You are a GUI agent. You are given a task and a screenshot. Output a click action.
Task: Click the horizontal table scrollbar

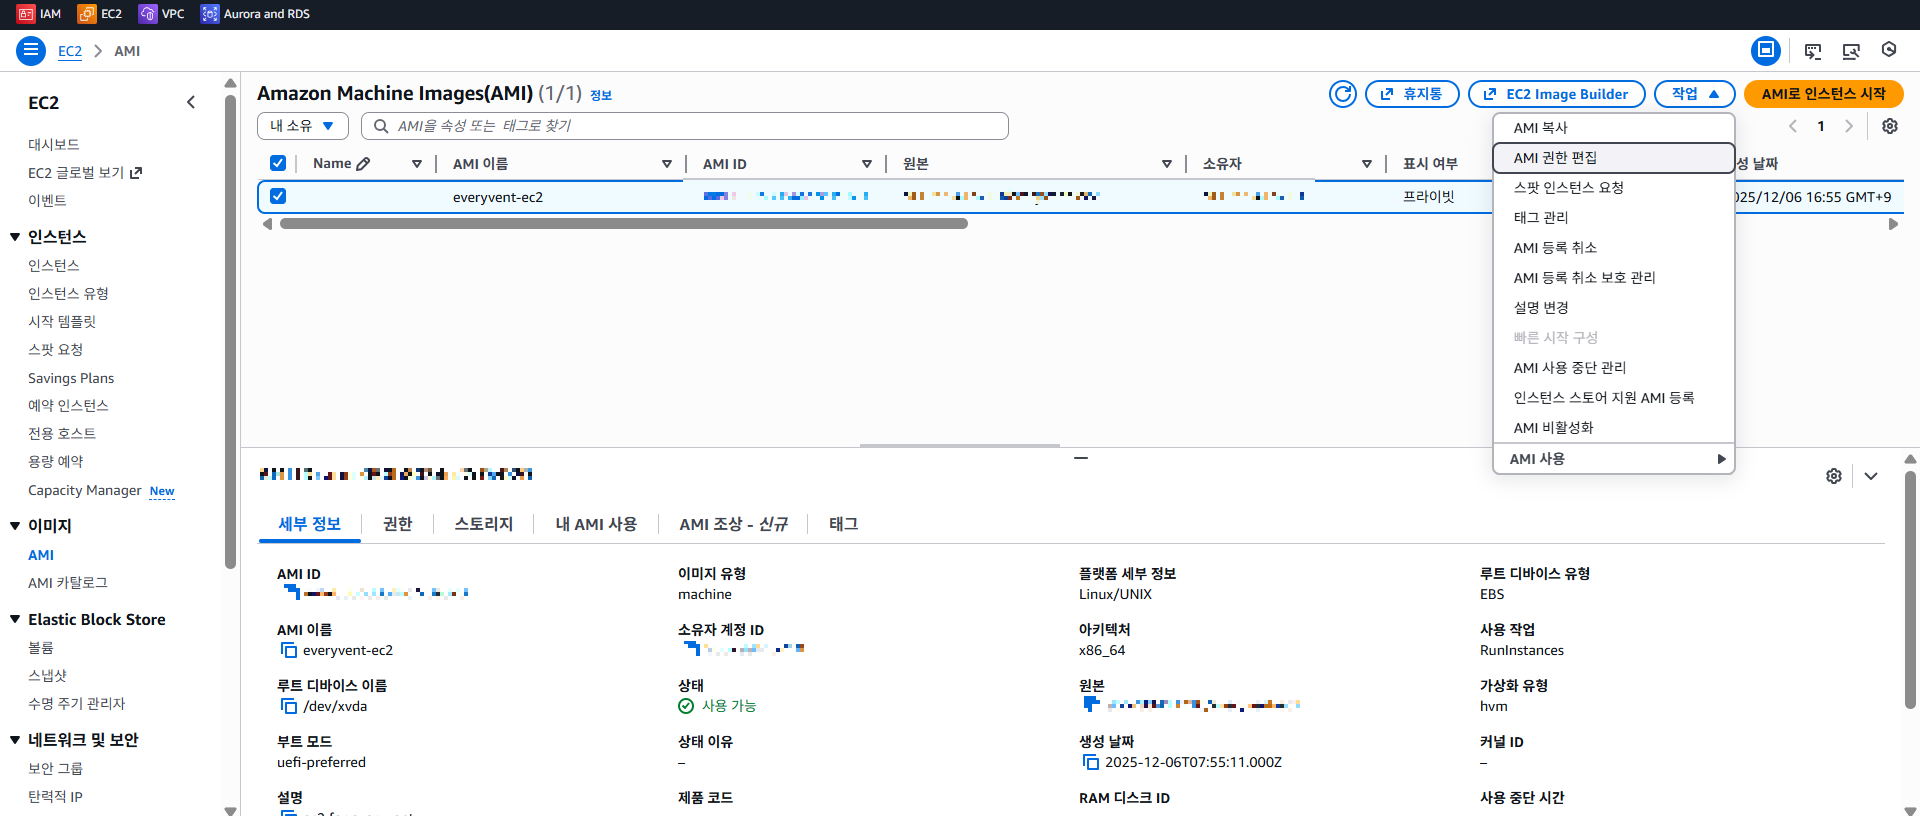click(624, 224)
